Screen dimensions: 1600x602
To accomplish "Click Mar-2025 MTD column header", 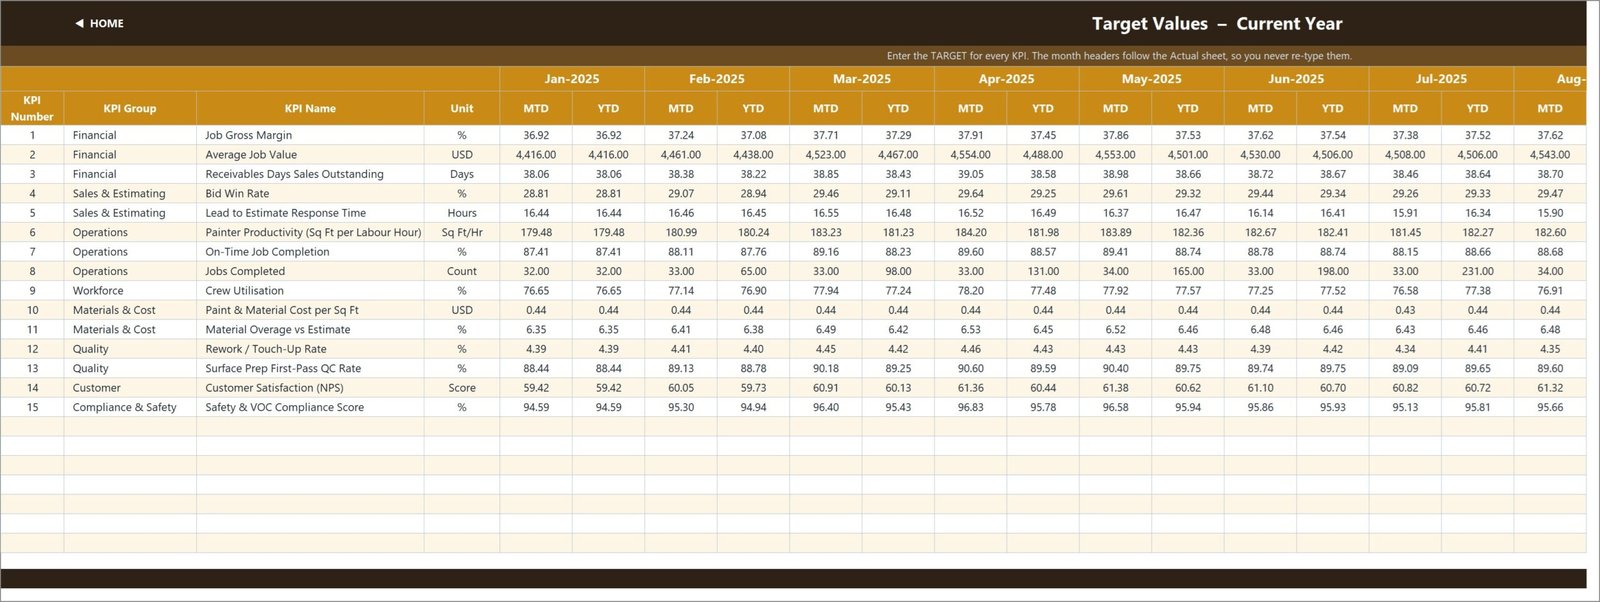I will pyautogui.click(x=826, y=108).
